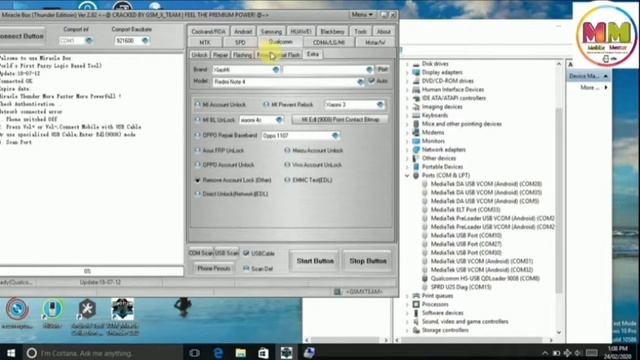This screenshot has height=360, width=640.
Task: Click the Monitors category icon
Action: (x=416, y=141)
